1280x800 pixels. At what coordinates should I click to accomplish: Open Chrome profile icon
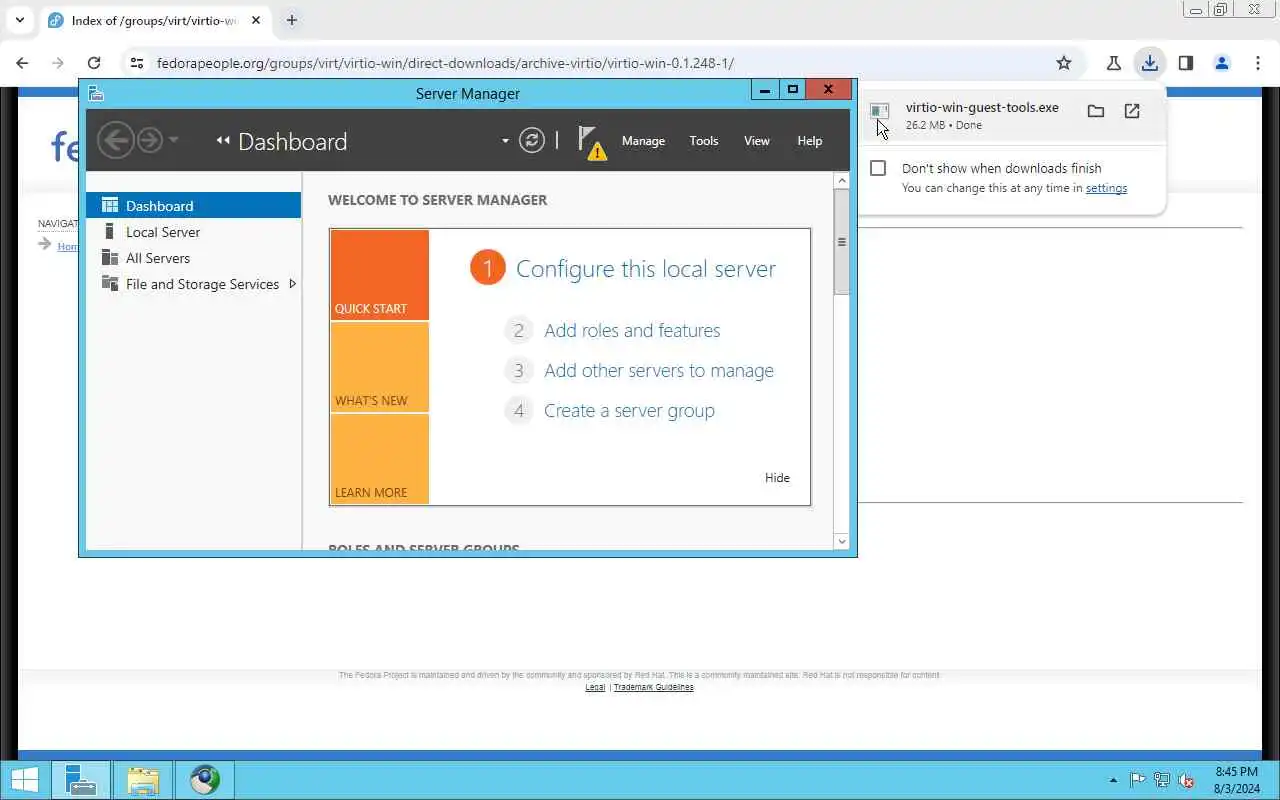point(1222,63)
